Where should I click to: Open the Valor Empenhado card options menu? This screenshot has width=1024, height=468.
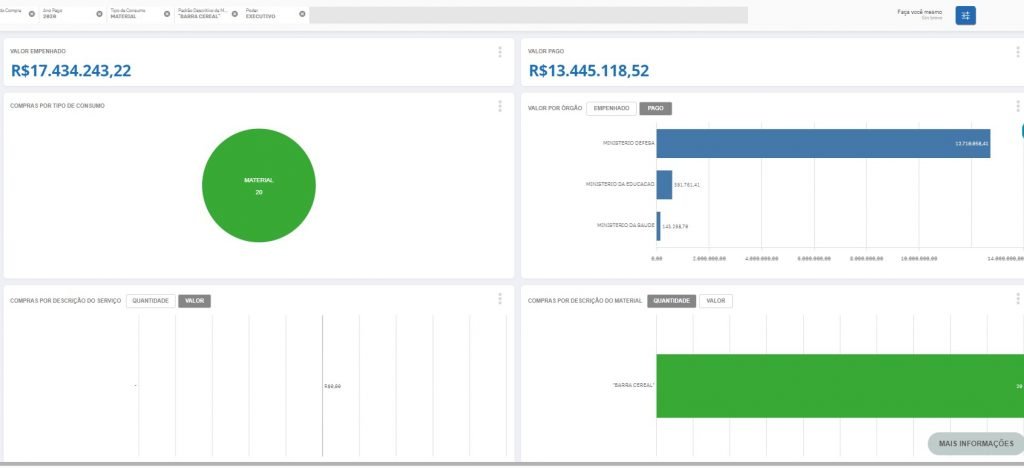[x=500, y=52]
